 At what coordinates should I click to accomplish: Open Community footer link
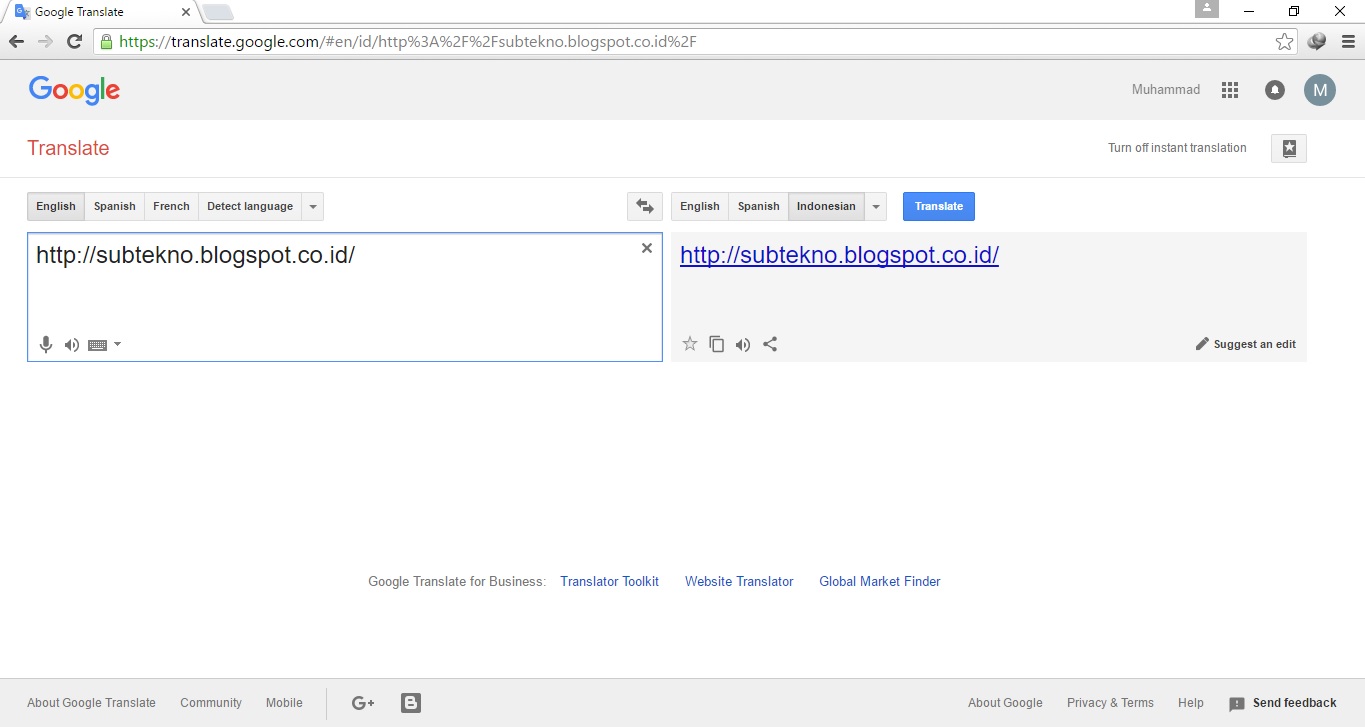[x=211, y=703]
